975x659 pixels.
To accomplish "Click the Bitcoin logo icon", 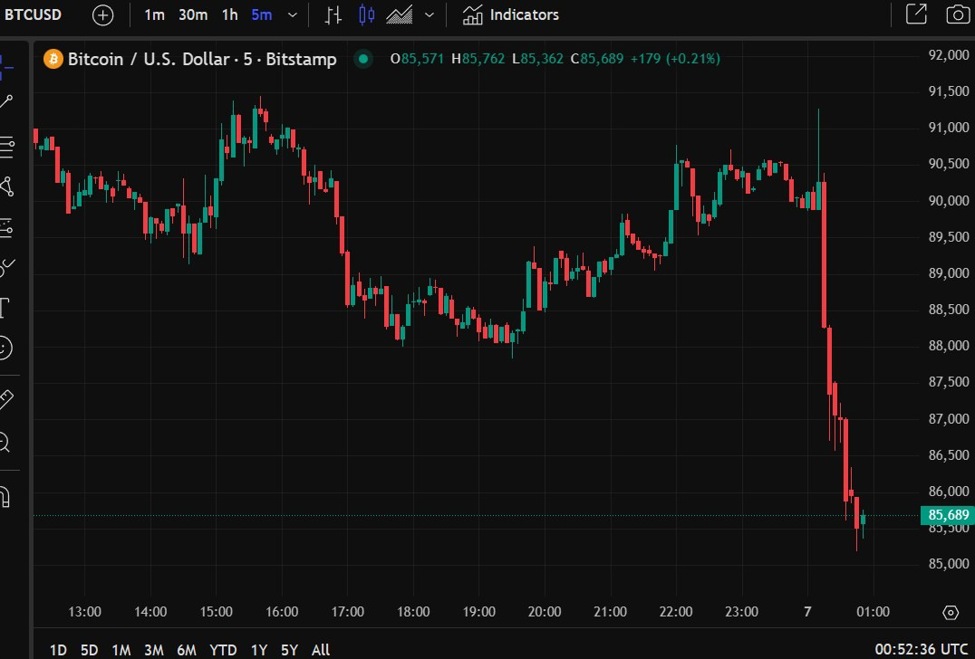I will point(53,59).
